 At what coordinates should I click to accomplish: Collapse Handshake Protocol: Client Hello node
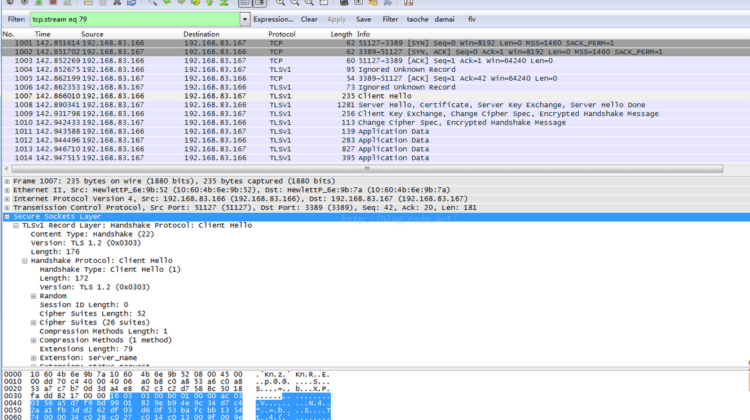click(24, 261)
